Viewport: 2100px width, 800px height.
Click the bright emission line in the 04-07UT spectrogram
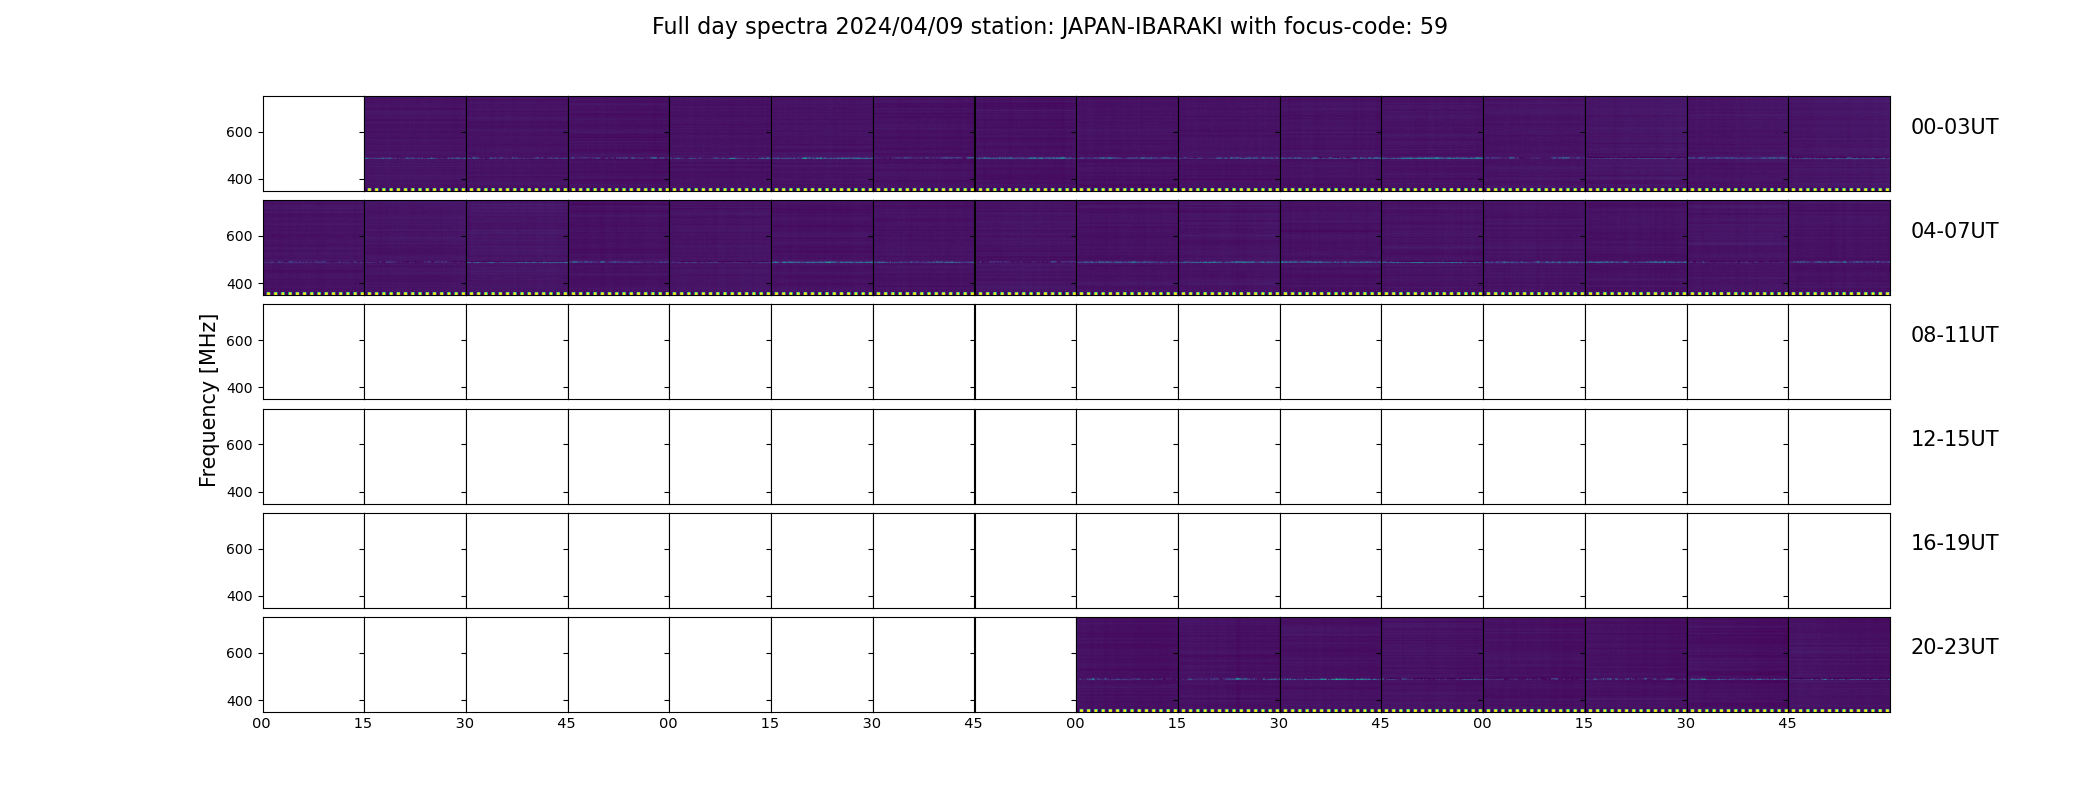point(1076,262)
